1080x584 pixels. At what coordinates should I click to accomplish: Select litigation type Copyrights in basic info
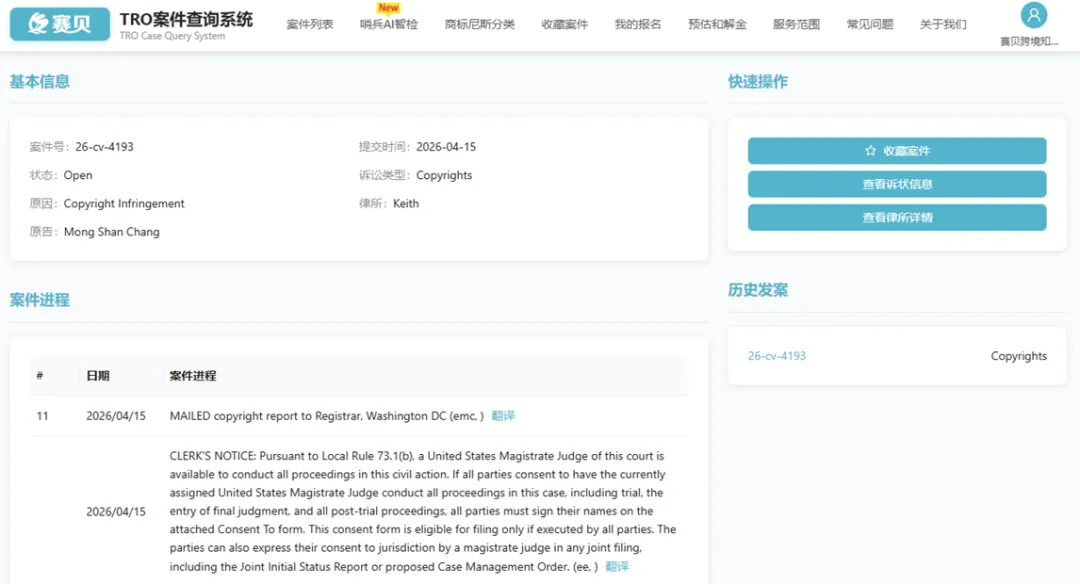pyautogui.click(x=444, y=175)
